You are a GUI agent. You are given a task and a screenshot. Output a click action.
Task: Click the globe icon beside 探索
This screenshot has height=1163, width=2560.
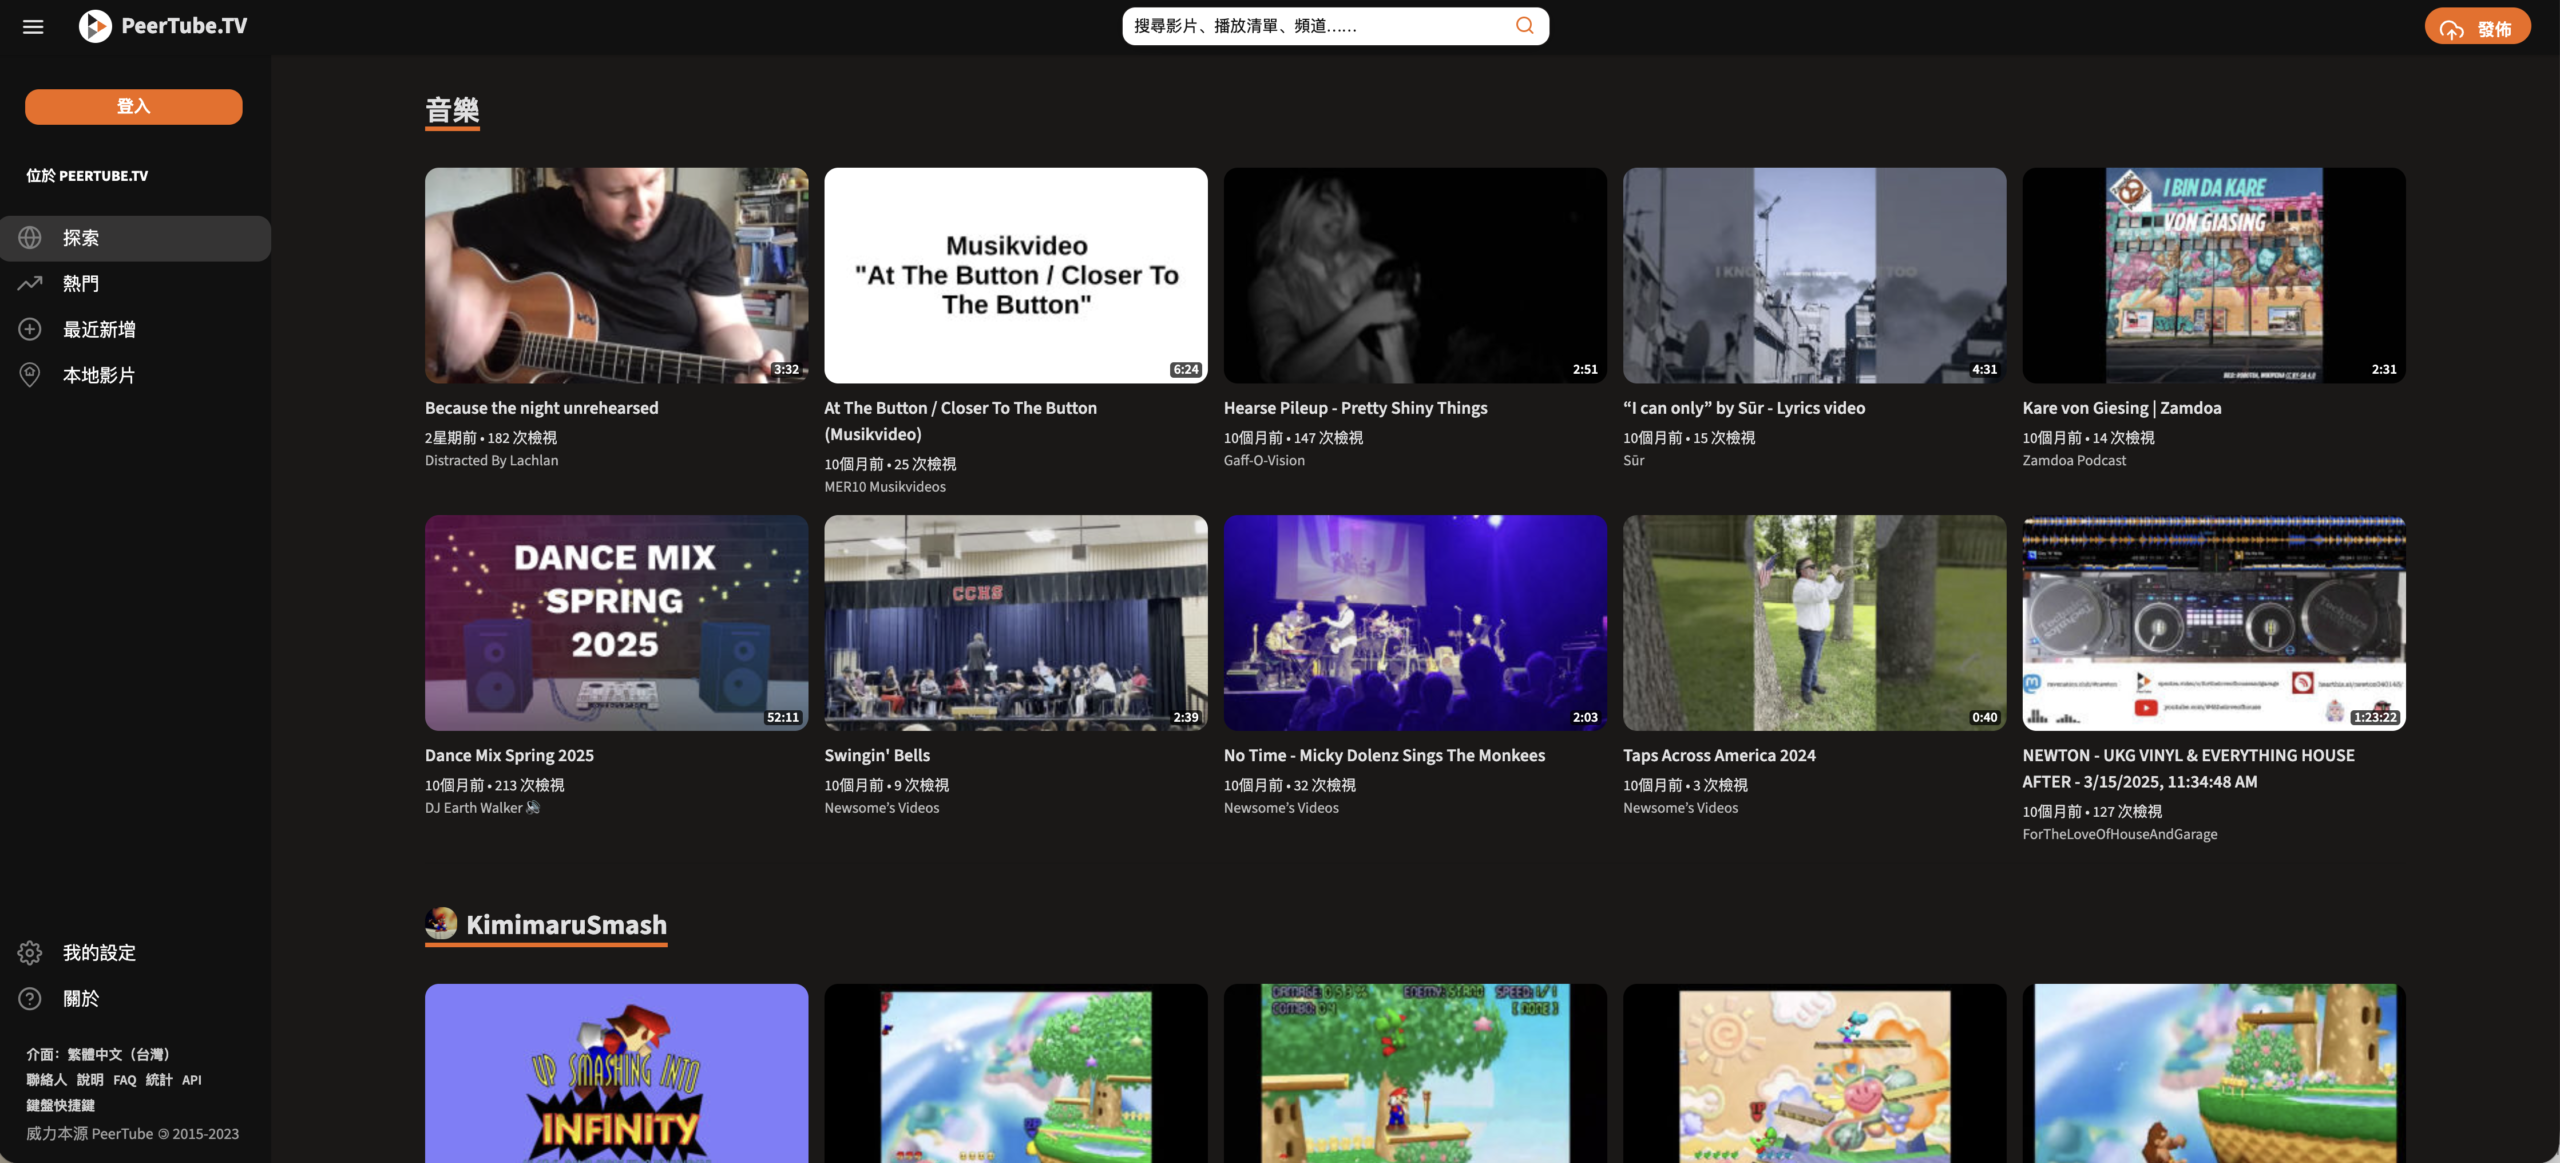click(30, 238)
